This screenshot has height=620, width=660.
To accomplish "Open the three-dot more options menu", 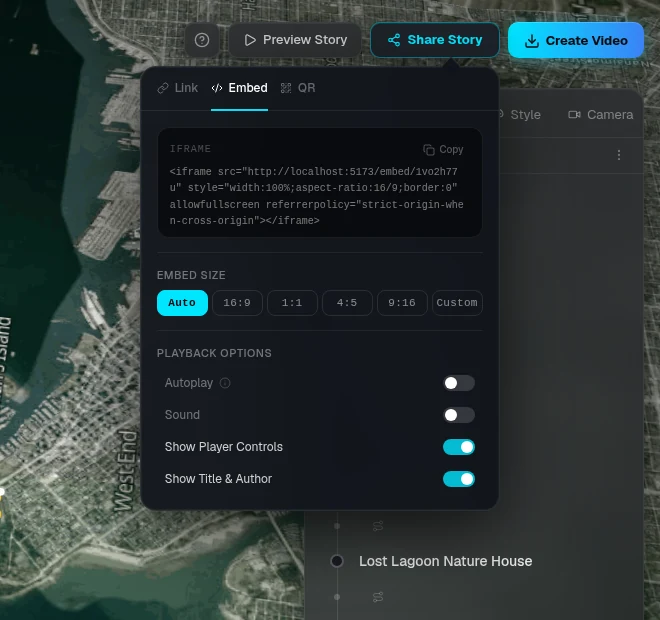I will coord(619,155).
